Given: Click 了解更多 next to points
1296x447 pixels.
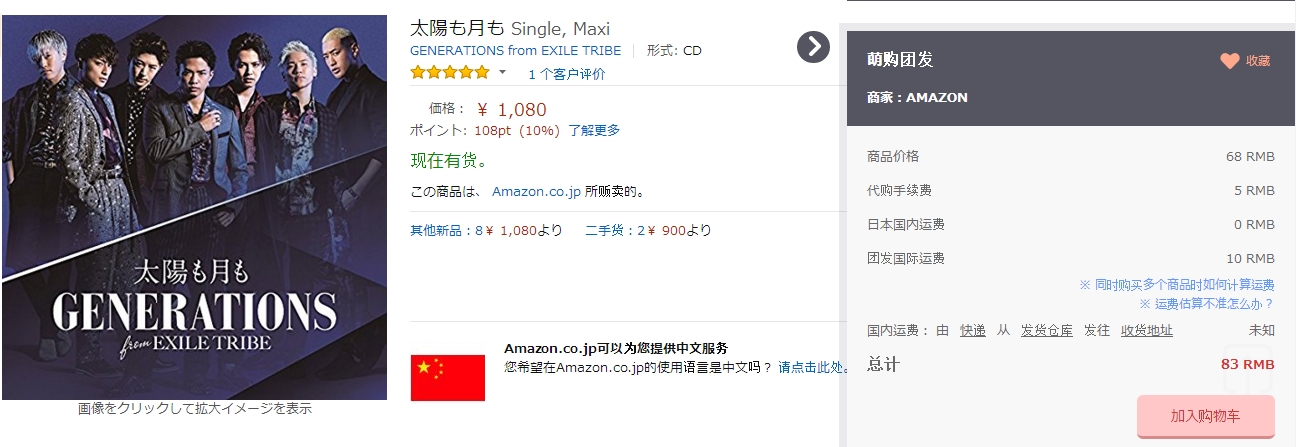Looking at the screenshot, I should 594,130.
